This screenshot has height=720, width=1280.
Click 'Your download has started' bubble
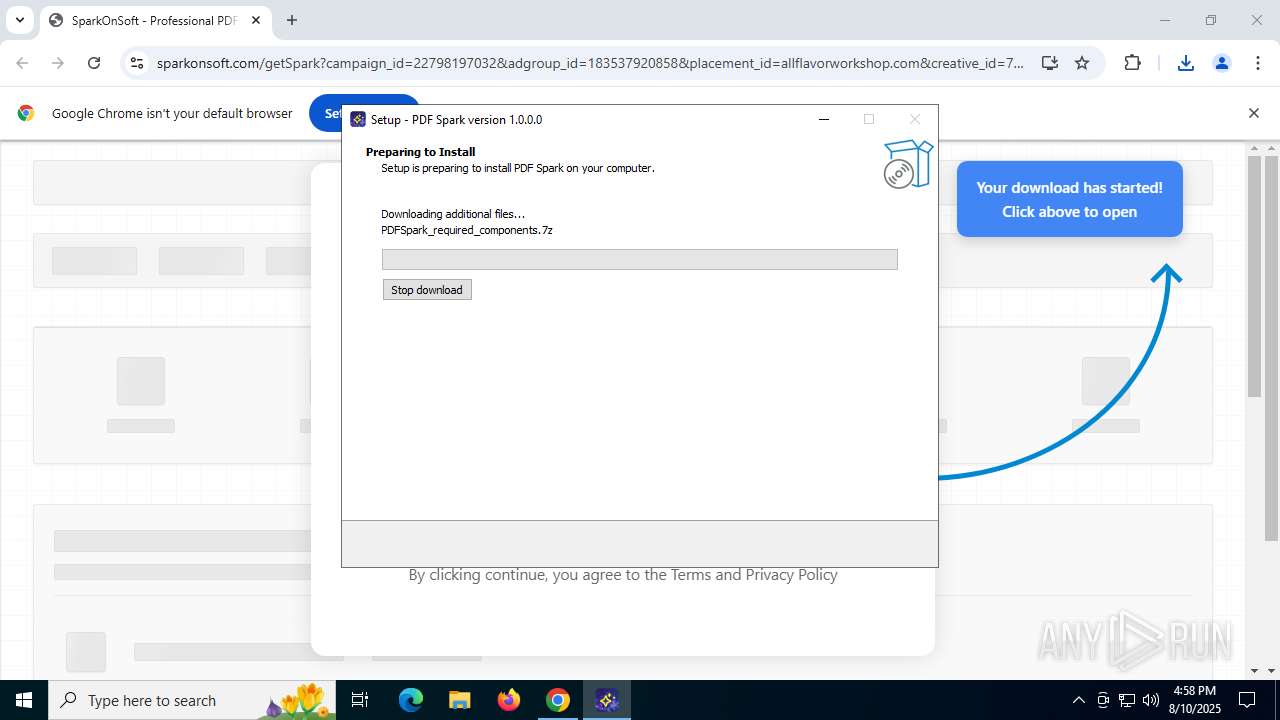coord(1070,199)
